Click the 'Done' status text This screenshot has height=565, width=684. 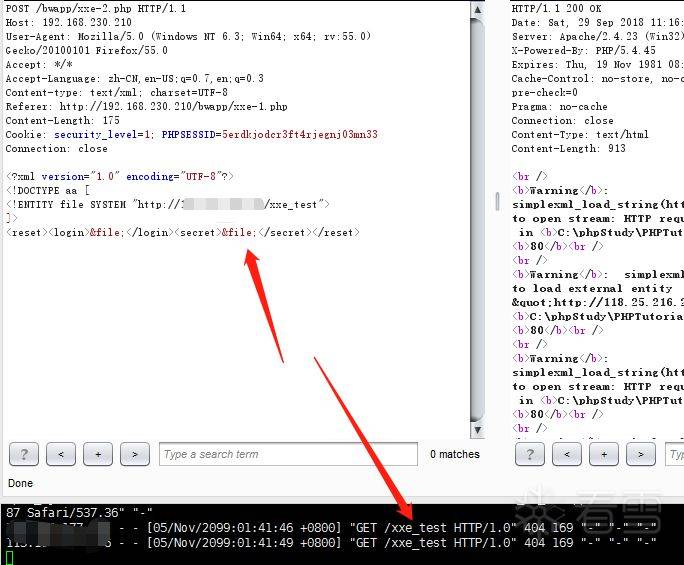[21, 483]
